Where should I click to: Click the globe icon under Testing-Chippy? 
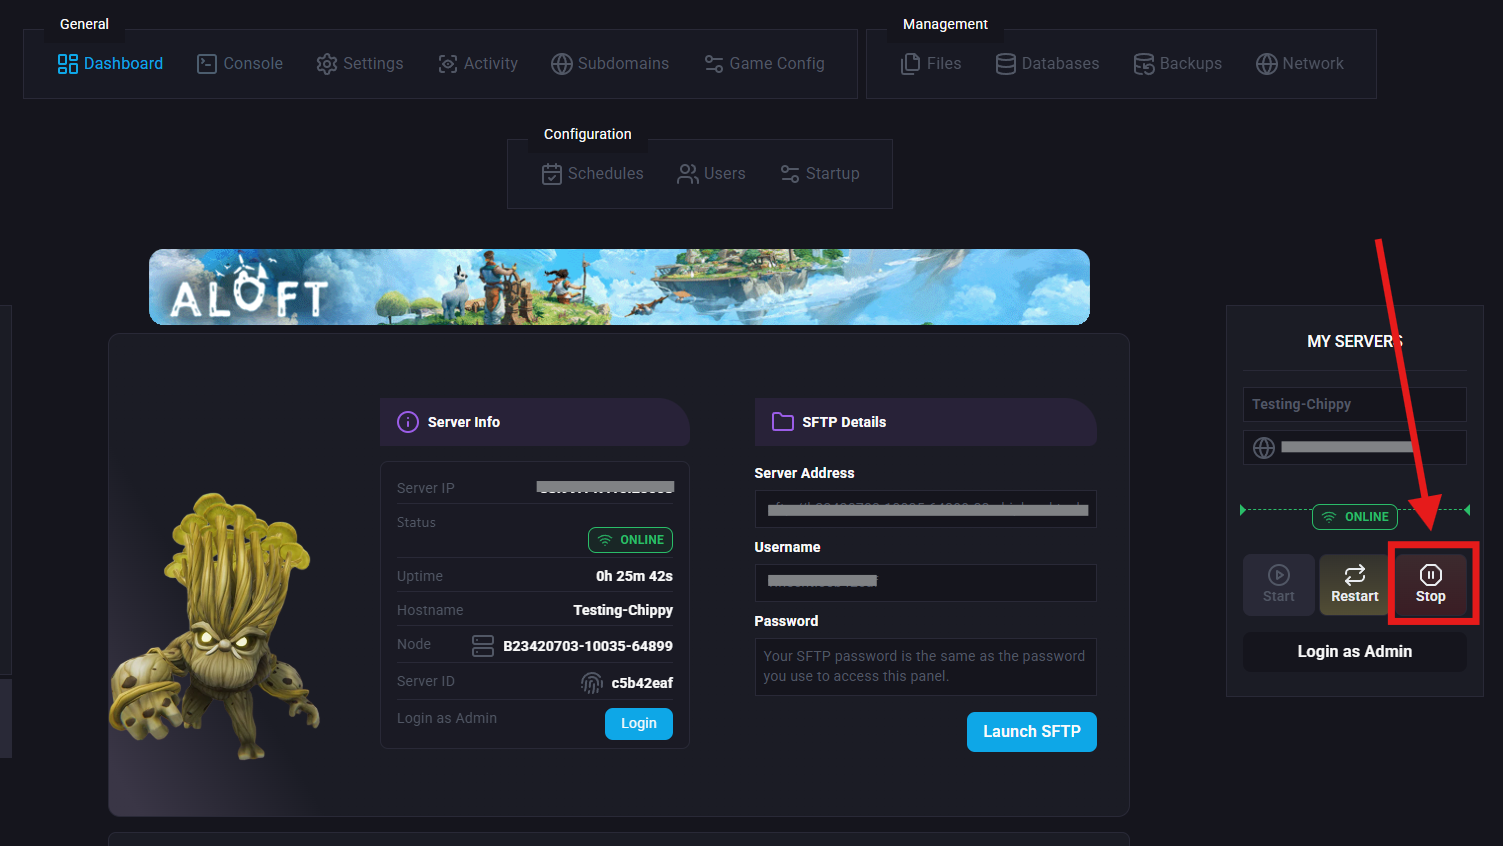coord(1264,448)
